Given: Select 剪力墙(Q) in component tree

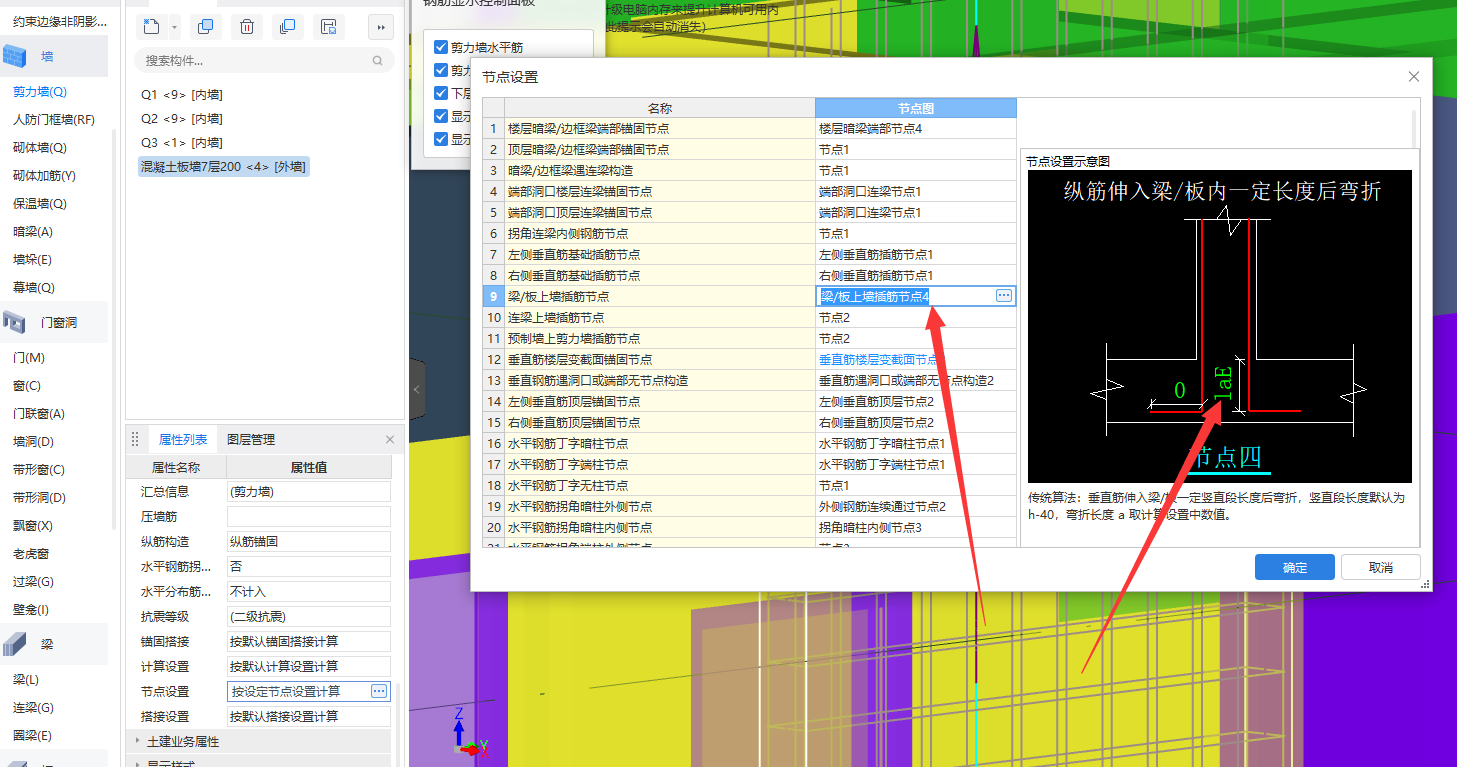Looking at the screenshot, I should tap(40, 91).
